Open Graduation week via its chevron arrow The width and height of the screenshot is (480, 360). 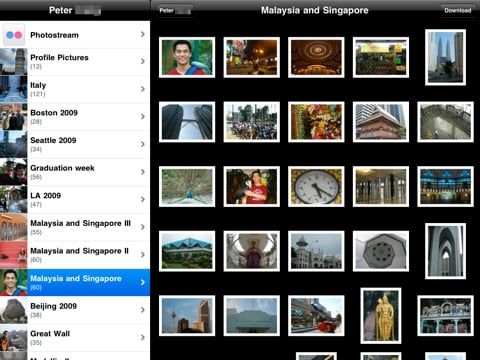click(143, 172)
